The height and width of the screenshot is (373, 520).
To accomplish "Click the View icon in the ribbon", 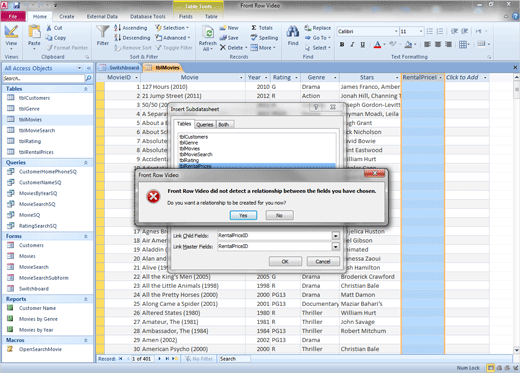I will (x=11, y=32).
